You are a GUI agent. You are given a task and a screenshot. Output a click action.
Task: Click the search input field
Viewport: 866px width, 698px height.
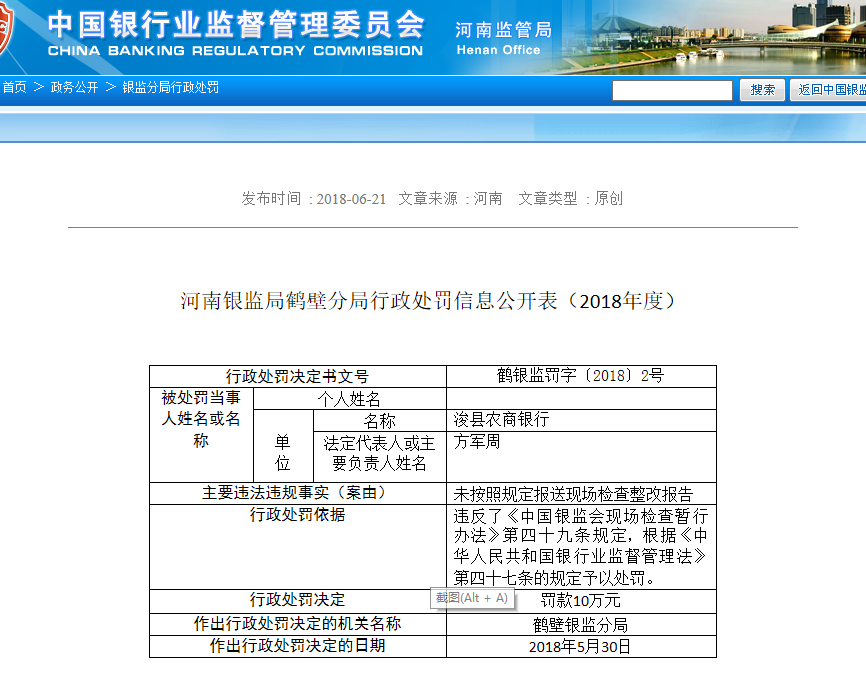(x=672, y=90)
